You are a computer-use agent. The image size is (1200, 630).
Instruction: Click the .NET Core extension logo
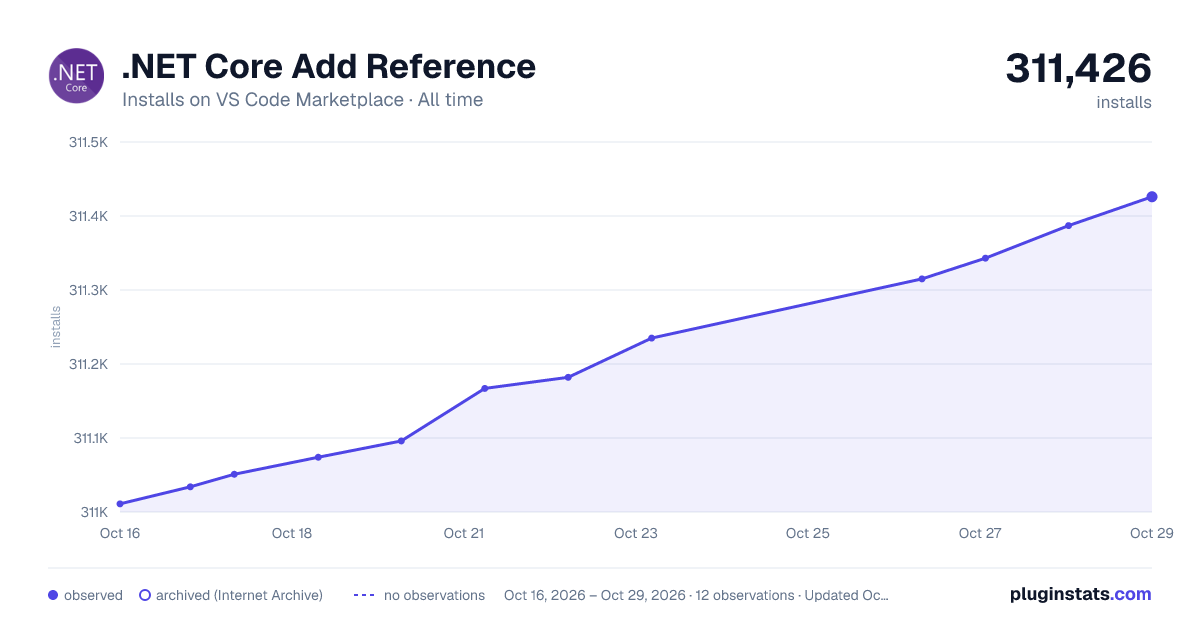pyautogui.click(x=76, y=76)
